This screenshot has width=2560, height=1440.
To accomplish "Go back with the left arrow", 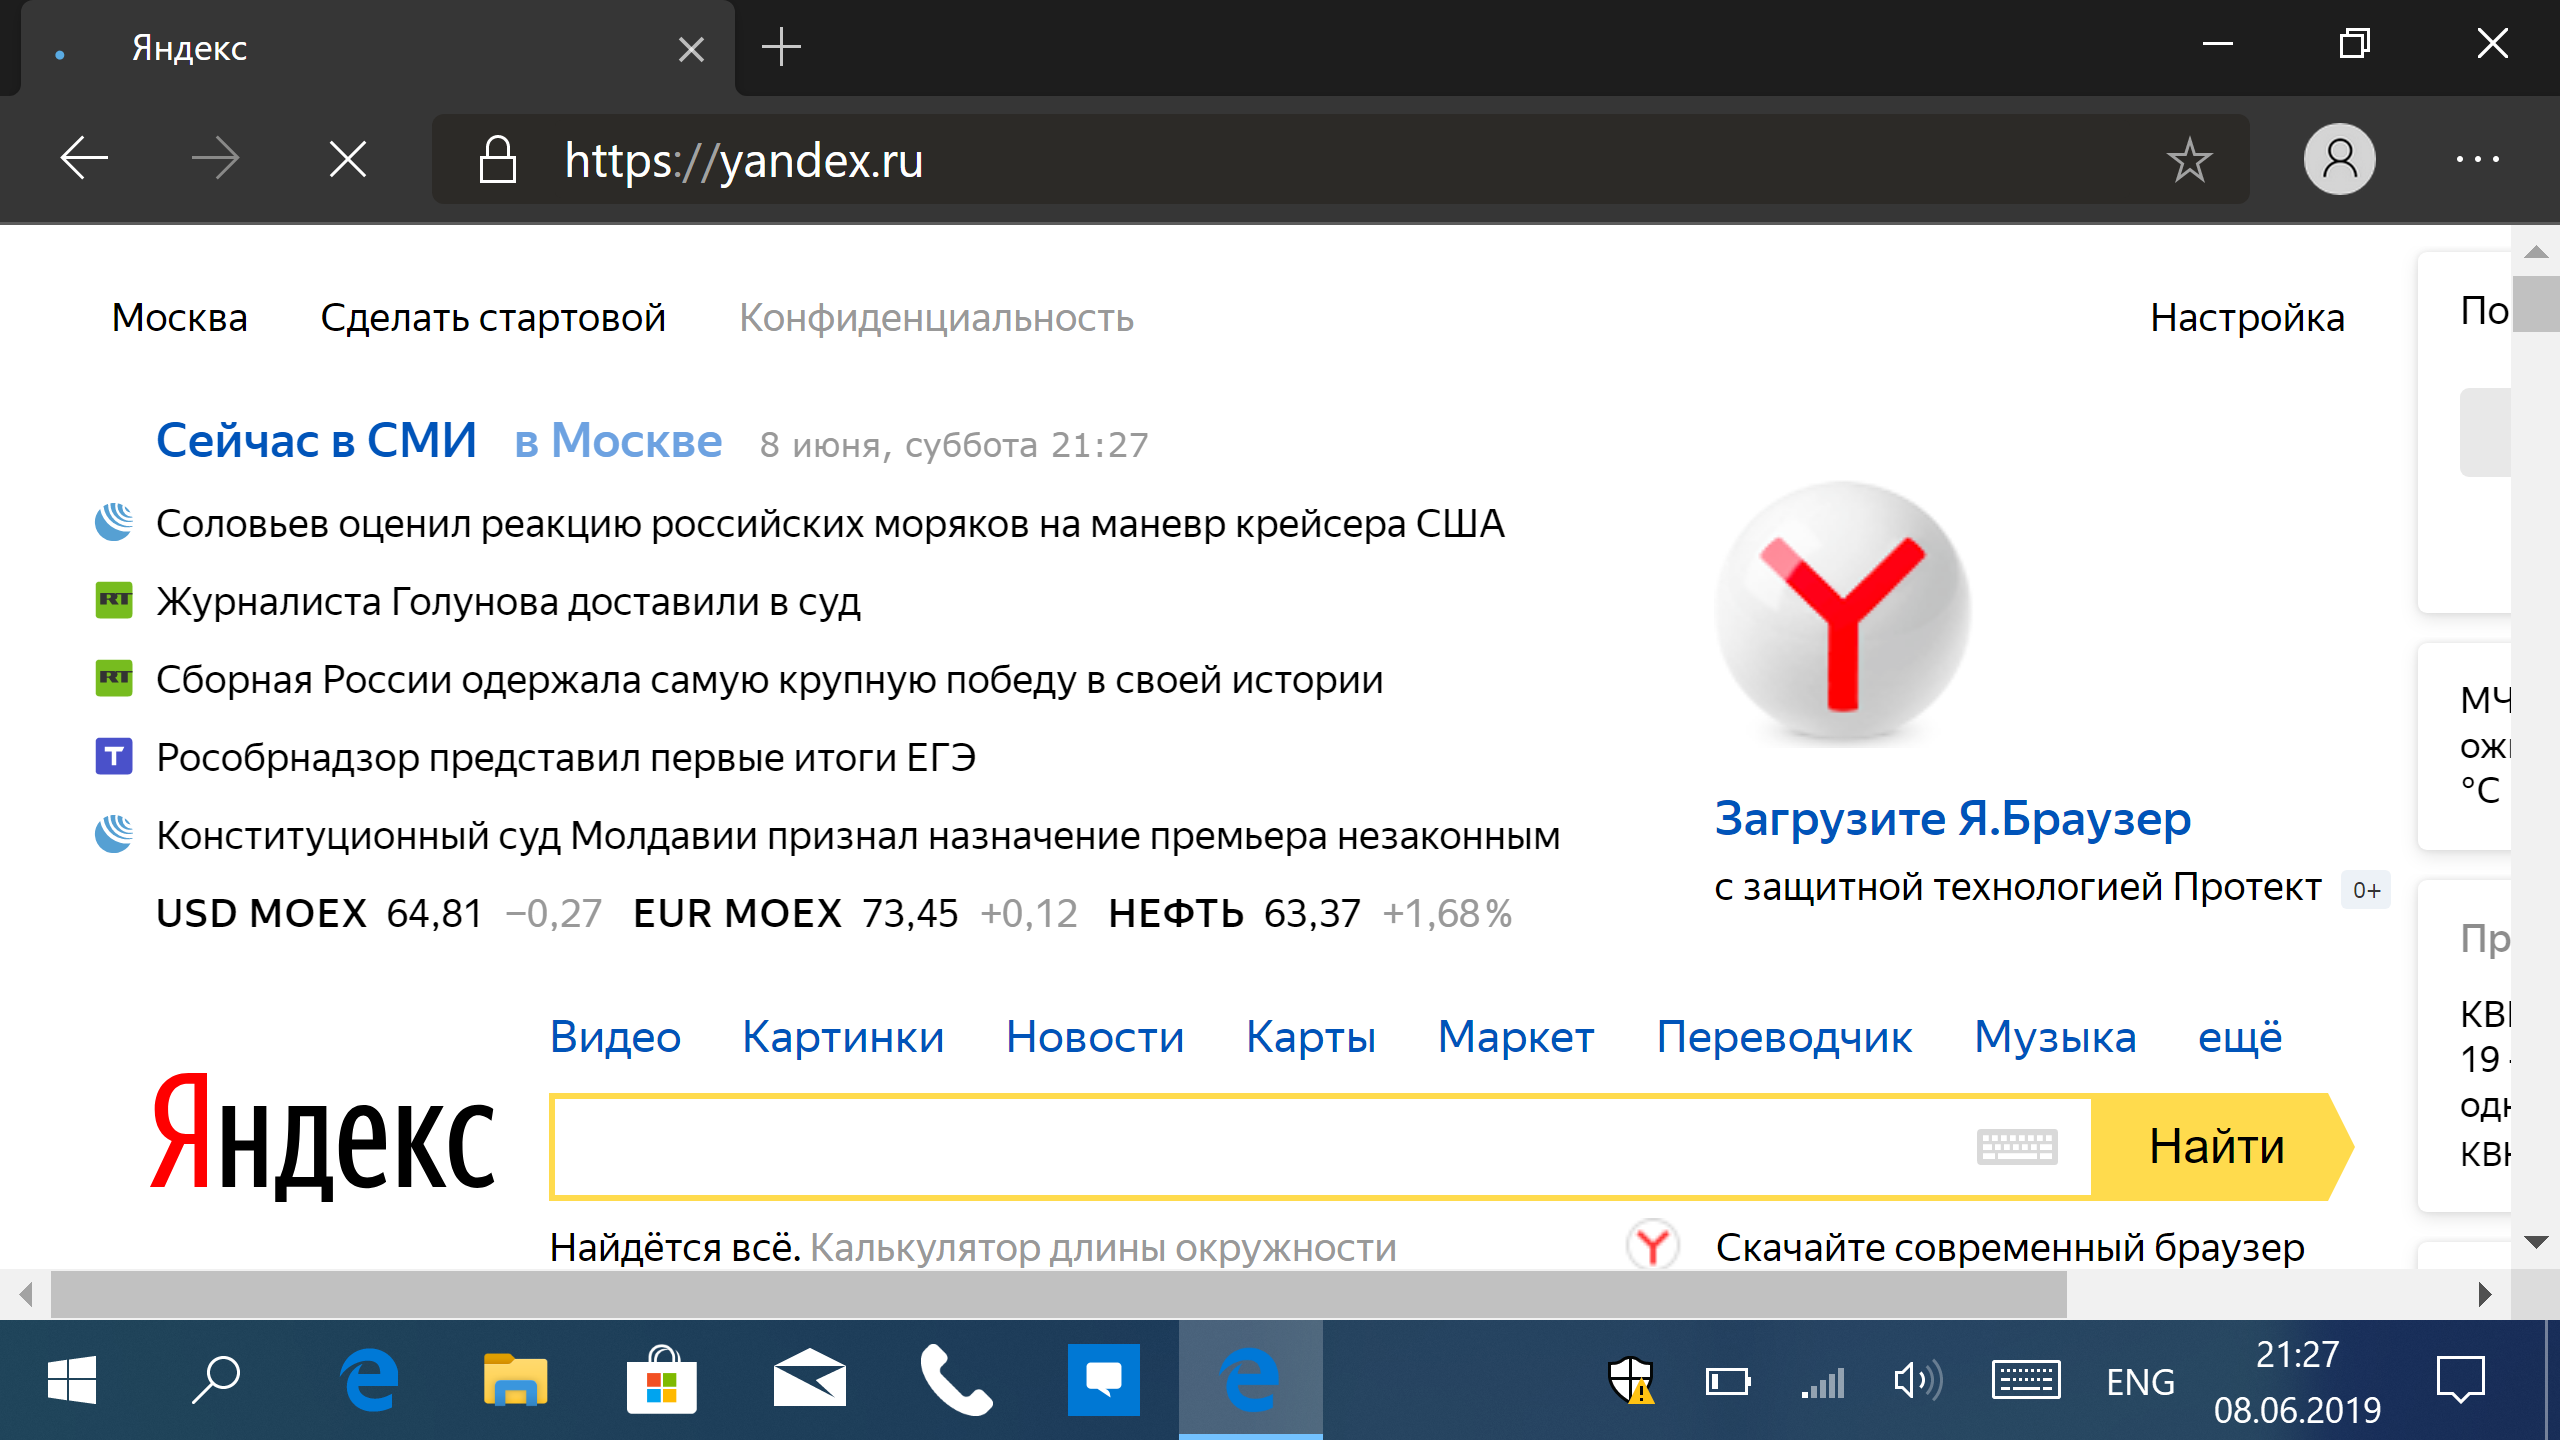I will pos(84,159).
